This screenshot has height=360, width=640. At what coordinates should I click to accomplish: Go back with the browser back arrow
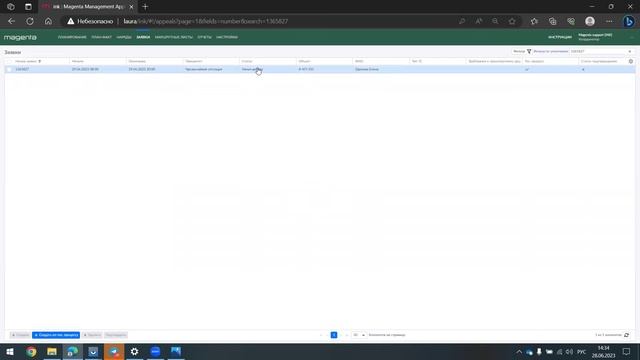(x=11, y=21)
